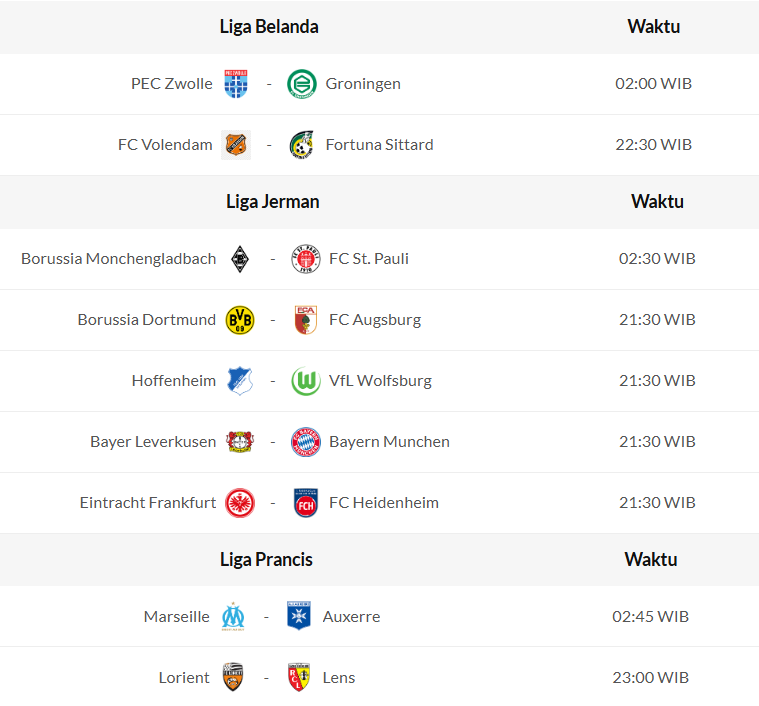Image resolution: width=759 pixels, height=706 pixels.
Task: Open the Hoffenheim team name
Action: (x=174, y=381)
